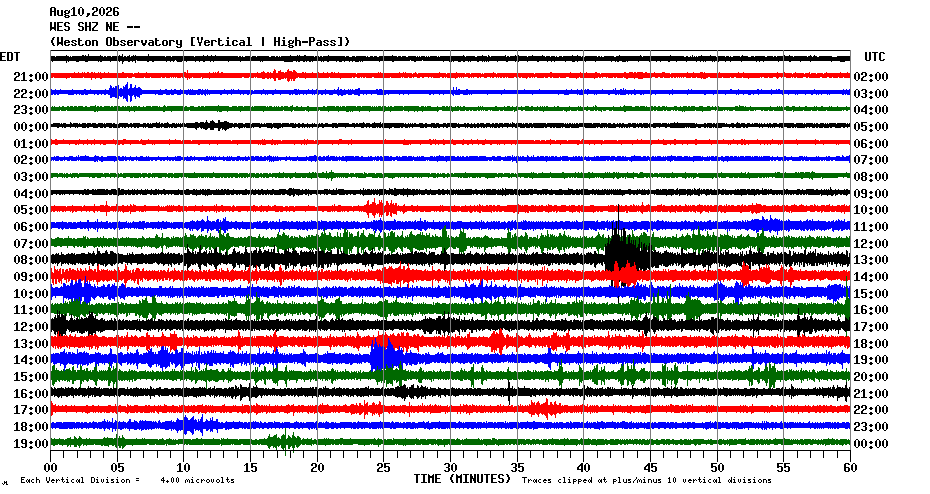Click the 10 minute axis tick label

point(184,468)
